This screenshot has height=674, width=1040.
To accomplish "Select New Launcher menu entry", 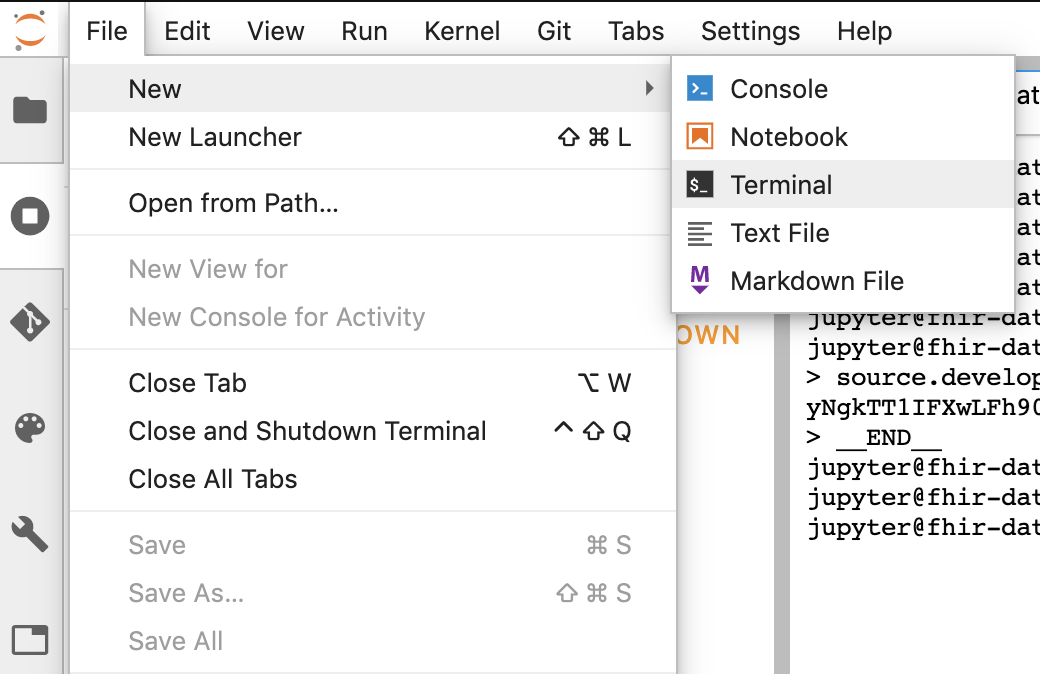I will point(215,137).
